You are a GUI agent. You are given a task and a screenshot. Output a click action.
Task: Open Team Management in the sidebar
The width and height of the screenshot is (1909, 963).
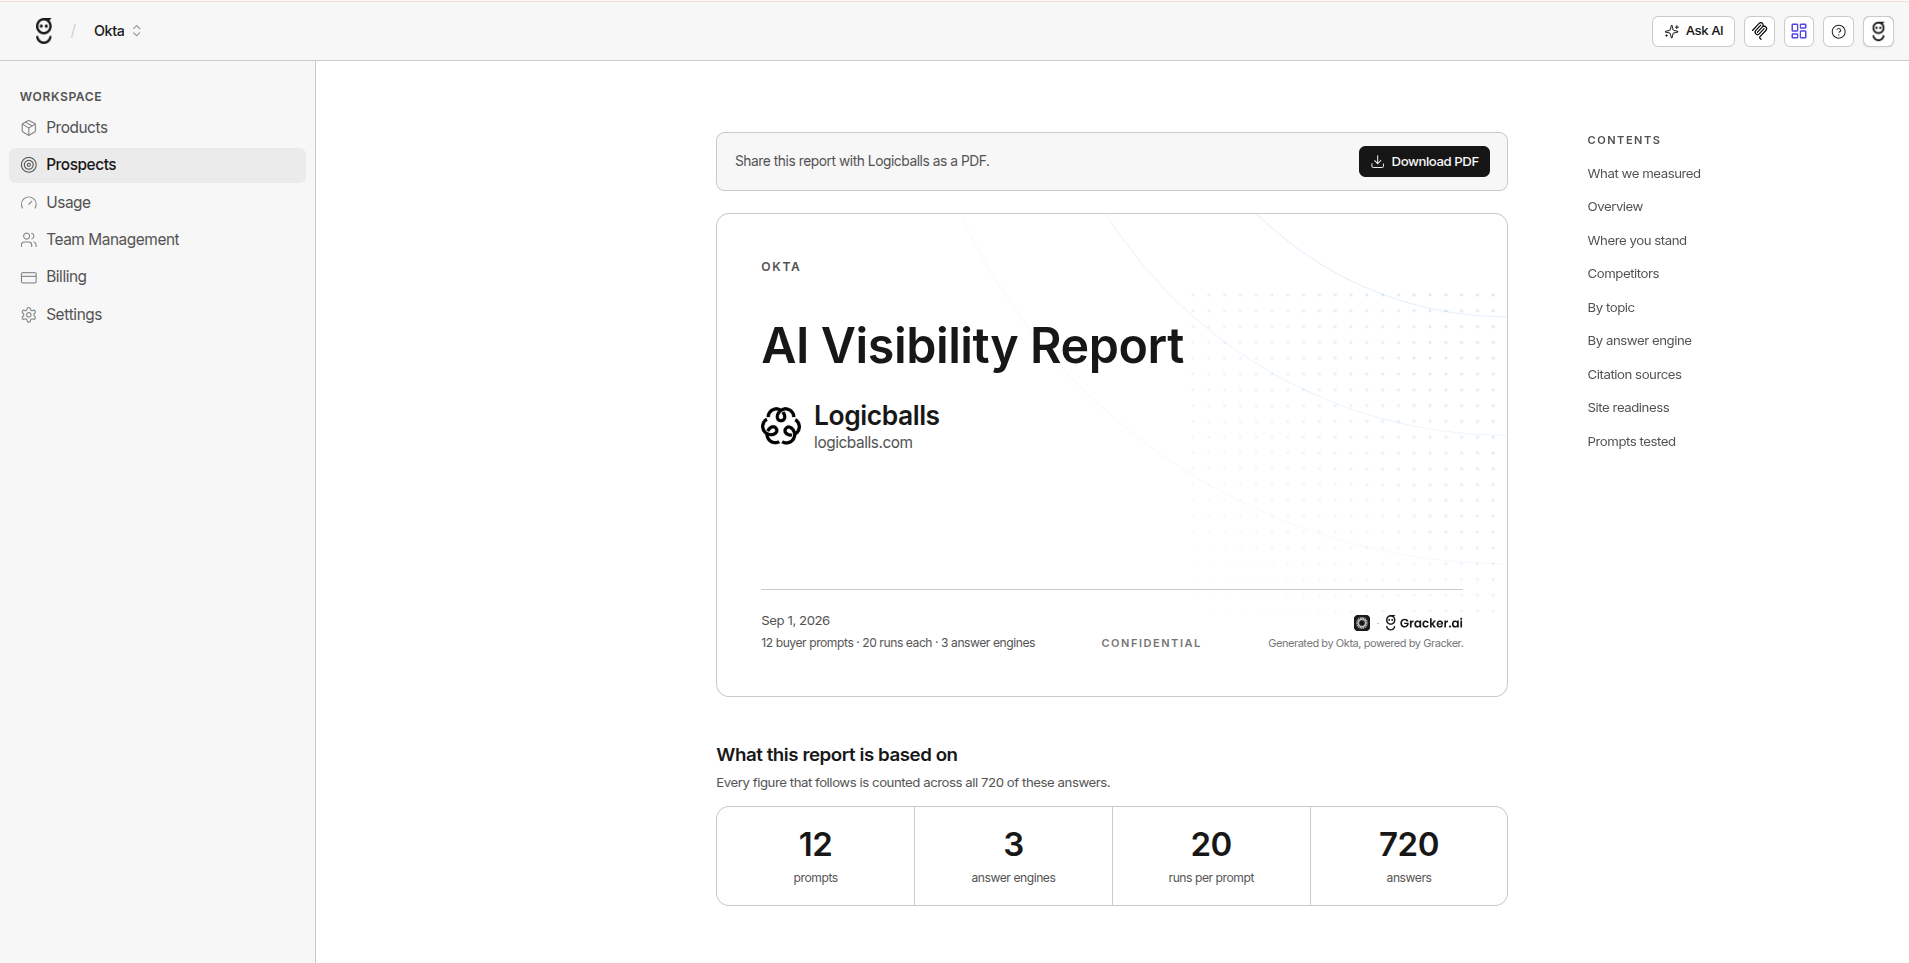coord(158,240)
